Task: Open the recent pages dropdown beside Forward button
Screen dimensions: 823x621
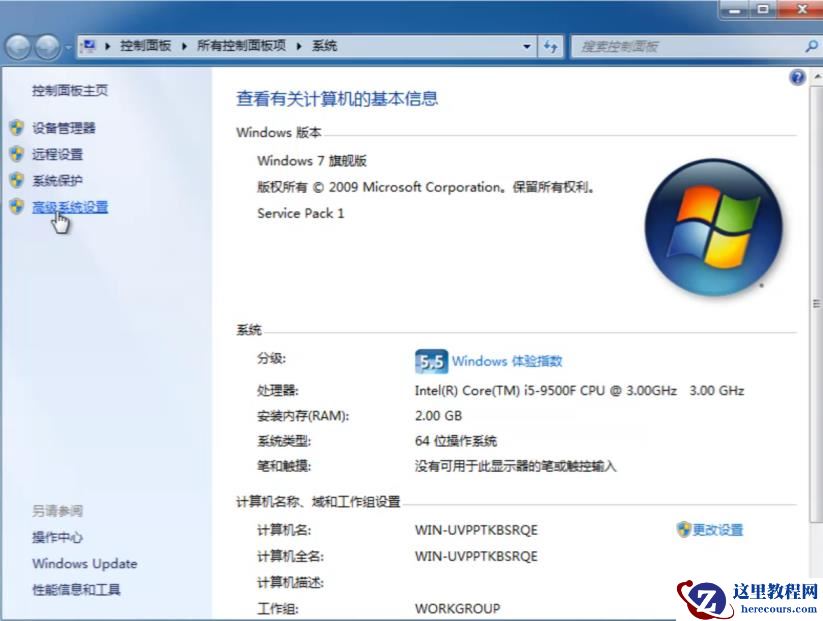Action: pos(67,46)
